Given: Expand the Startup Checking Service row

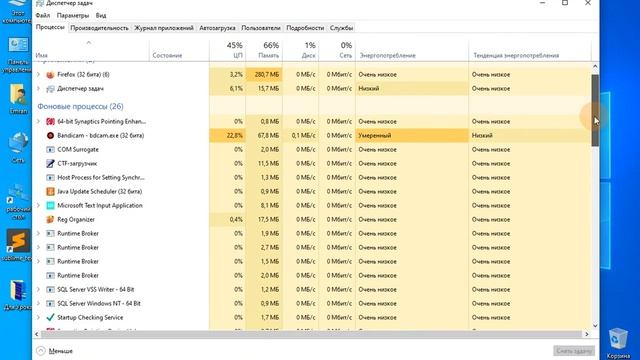Looking at the screenshot, I should 38,318.
